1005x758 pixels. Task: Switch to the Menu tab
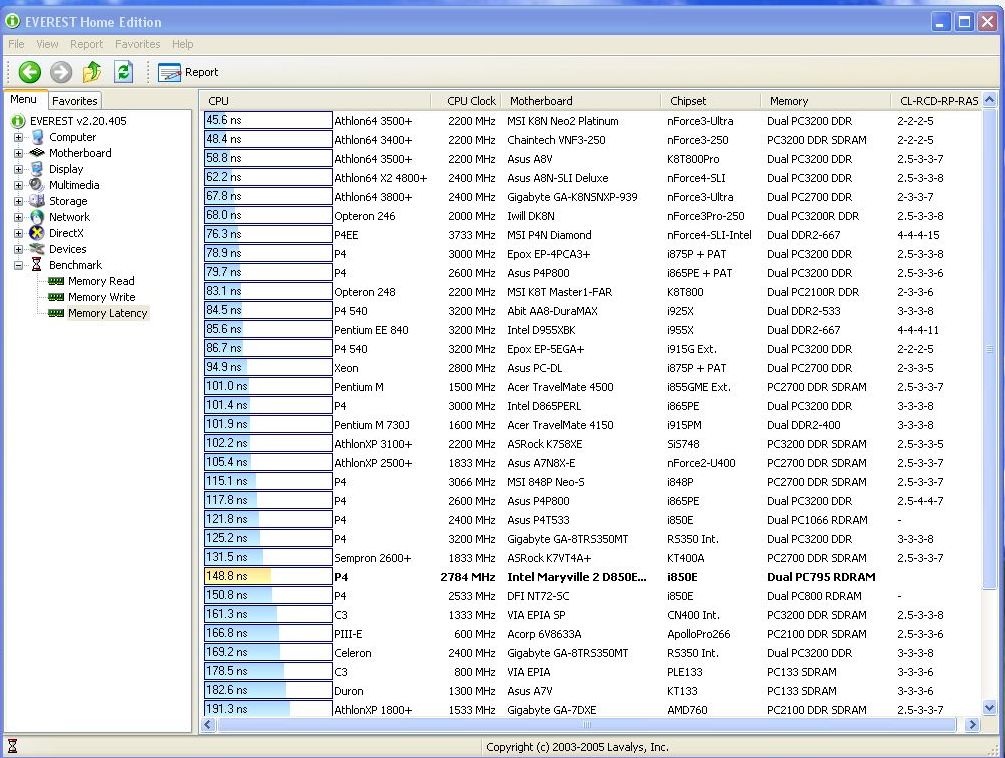[x=24, y=99]
